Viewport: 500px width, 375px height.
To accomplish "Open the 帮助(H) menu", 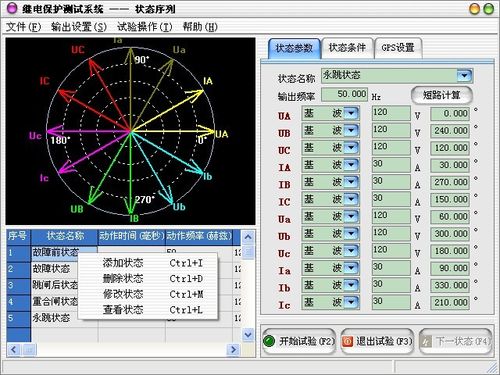I will coord(200,27).
